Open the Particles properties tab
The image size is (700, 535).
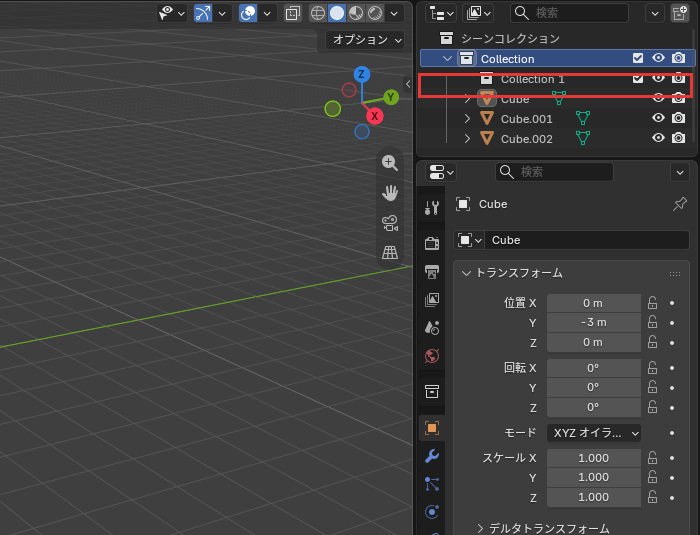(432, 484)
